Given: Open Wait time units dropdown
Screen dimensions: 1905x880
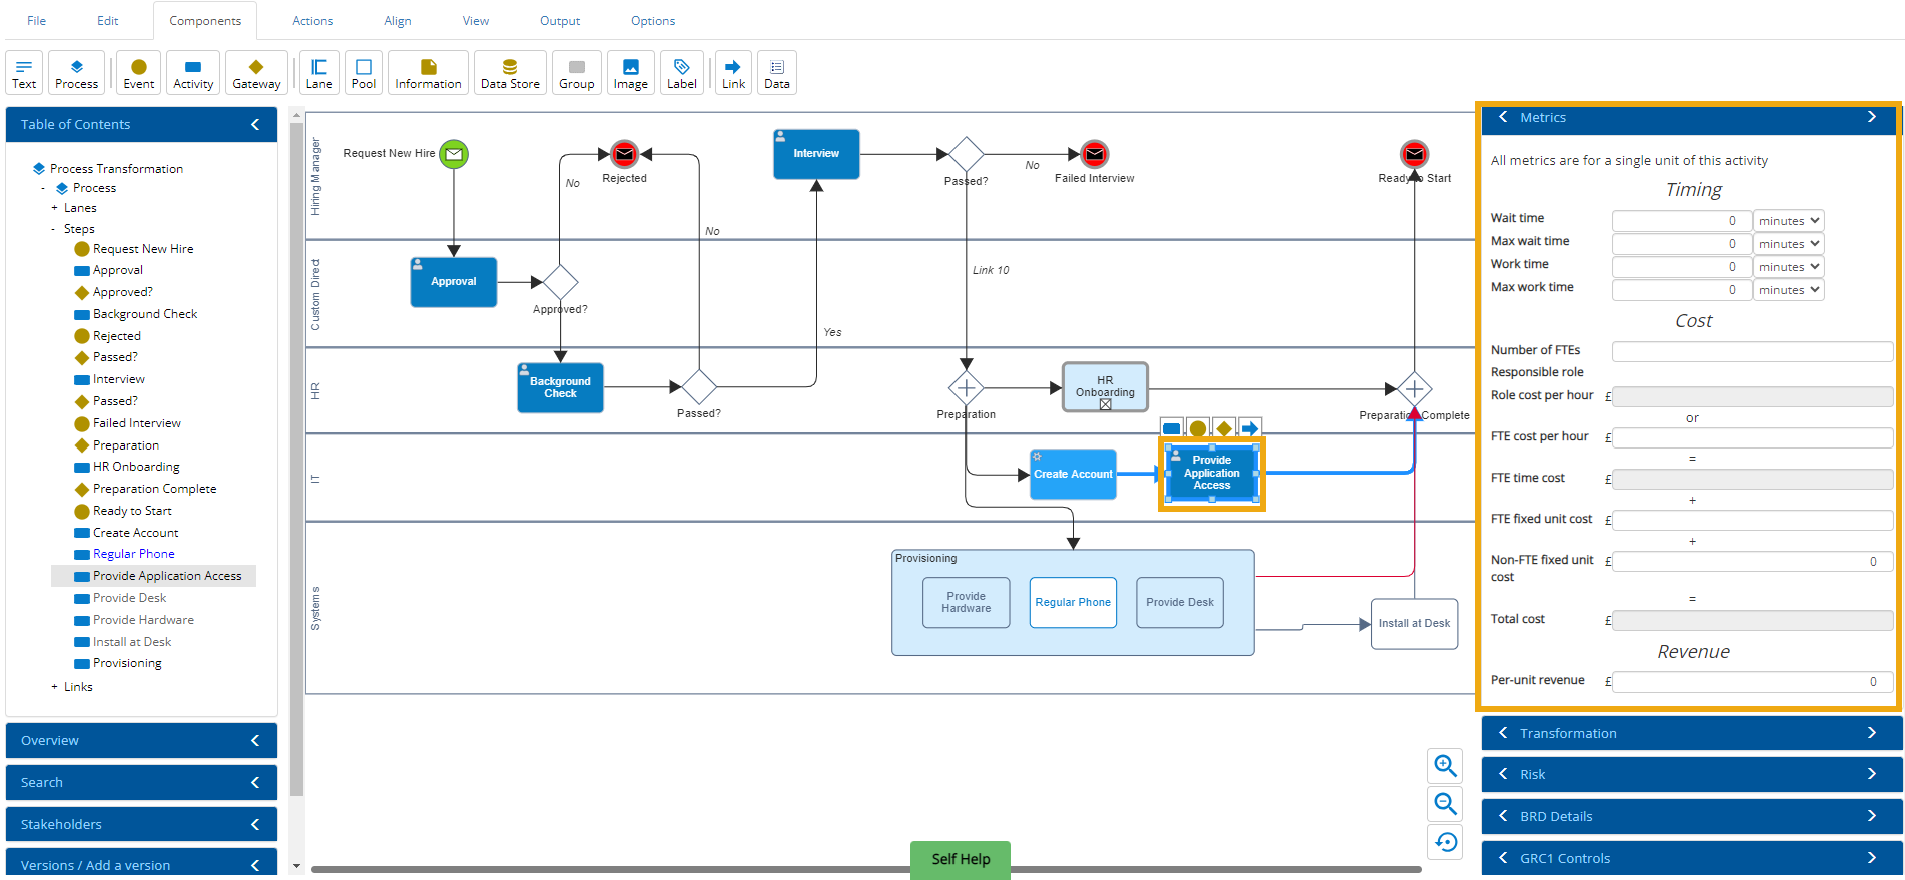Looking at the screenshot, I should 1788,221.
